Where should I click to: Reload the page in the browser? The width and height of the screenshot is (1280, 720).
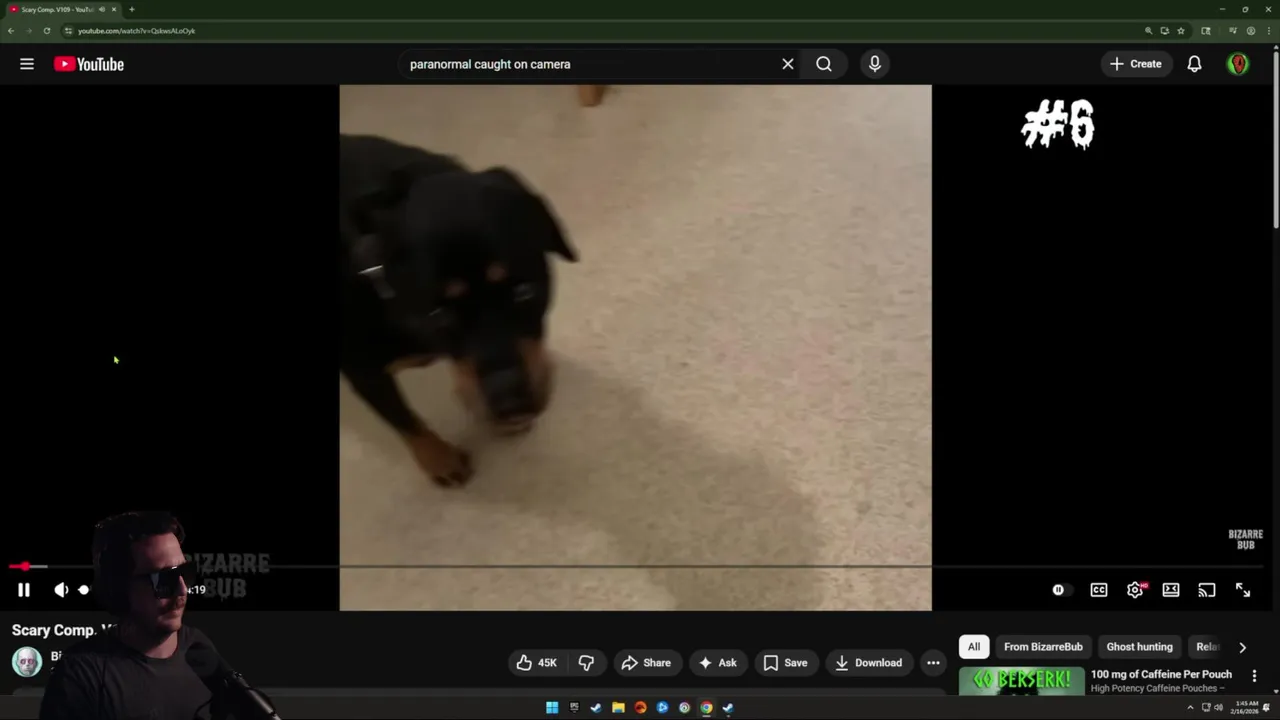tap(46, 31)
